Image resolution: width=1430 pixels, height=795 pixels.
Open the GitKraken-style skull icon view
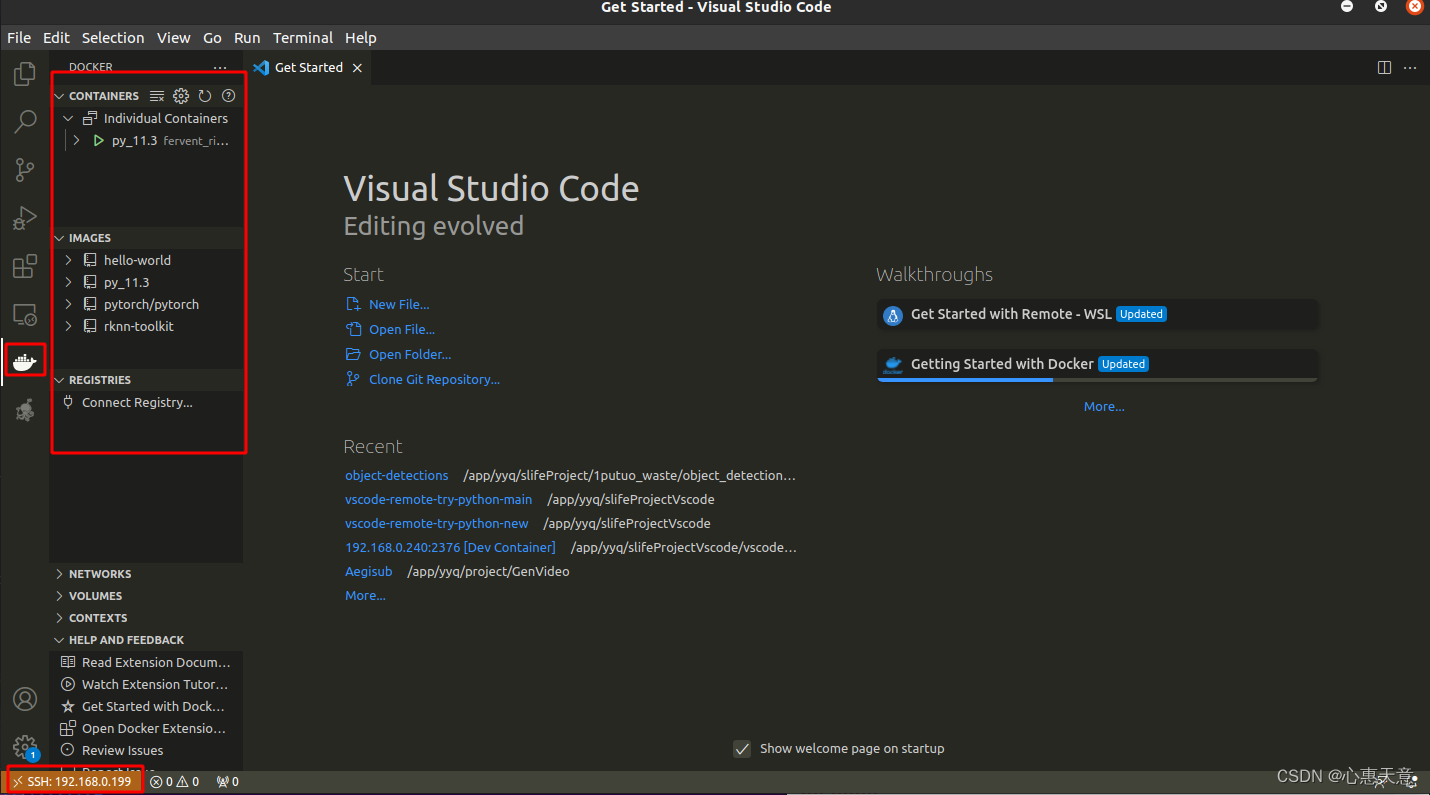pyautogui.click(x=24, y=409)
